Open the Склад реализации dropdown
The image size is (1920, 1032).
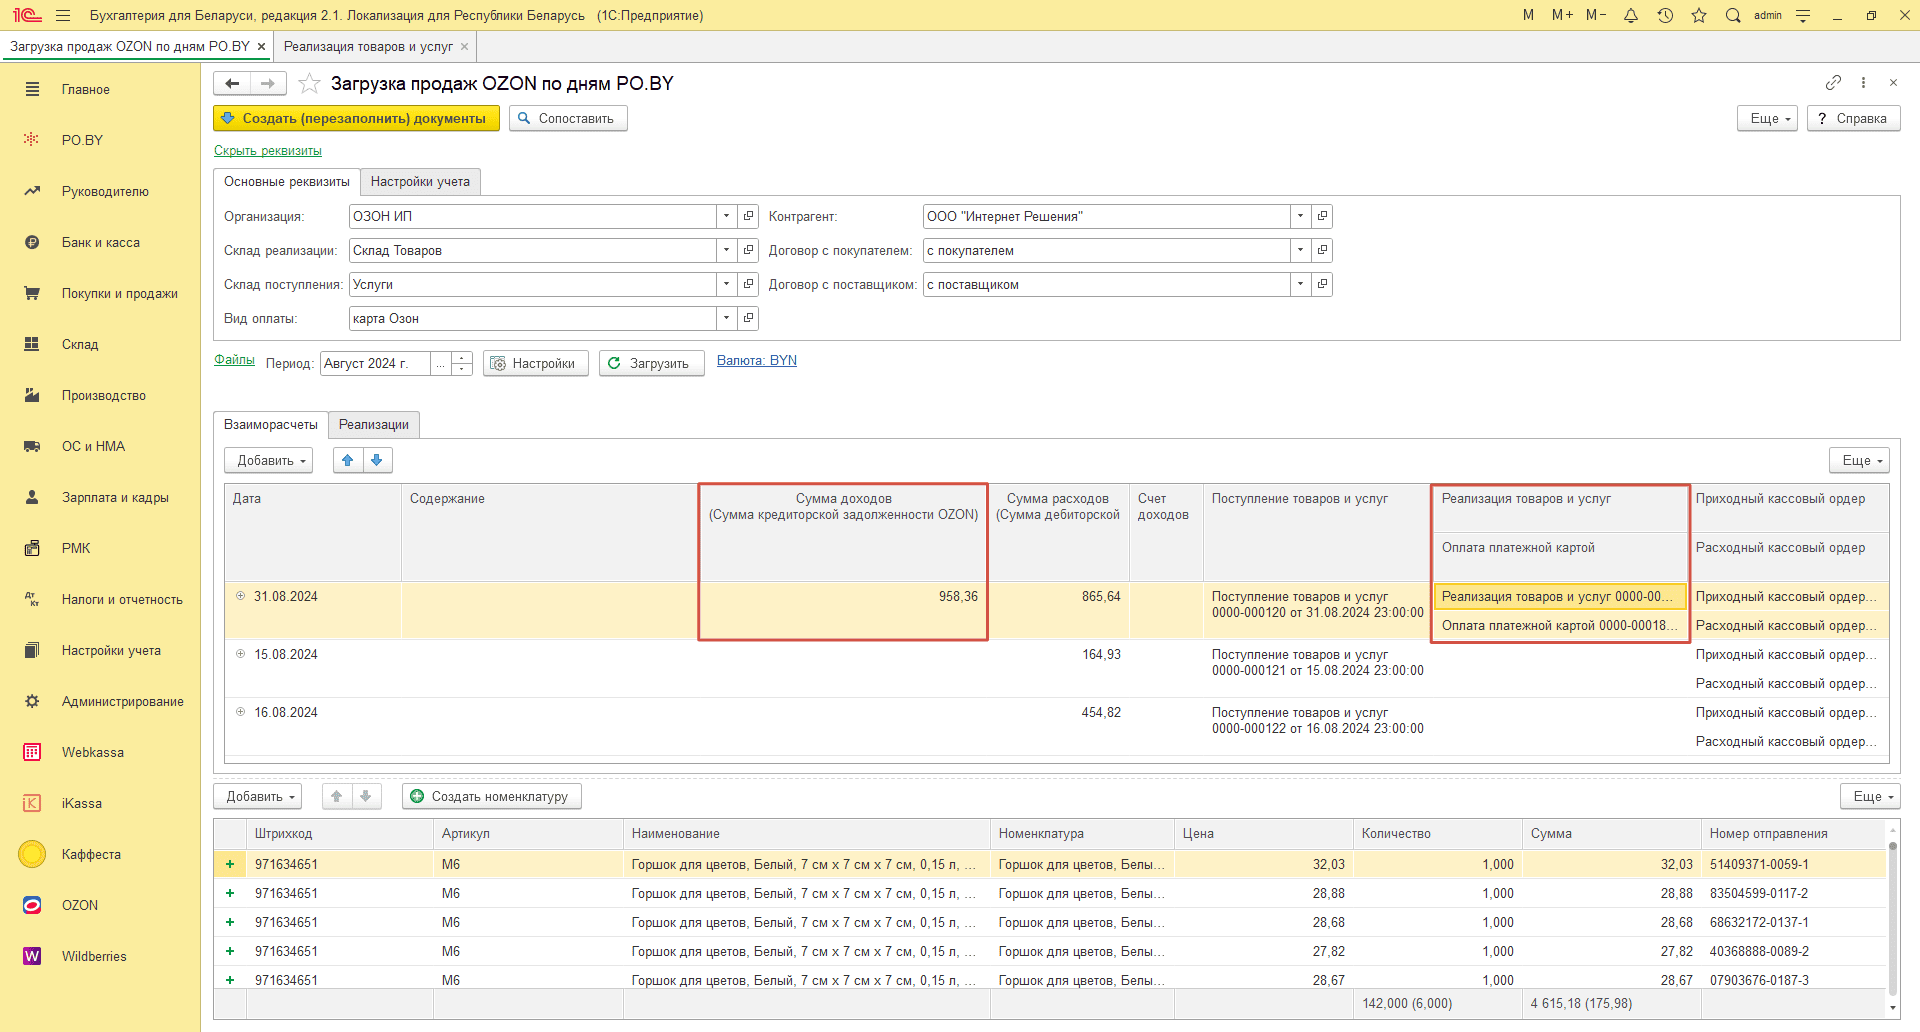[x=726, y=250]
